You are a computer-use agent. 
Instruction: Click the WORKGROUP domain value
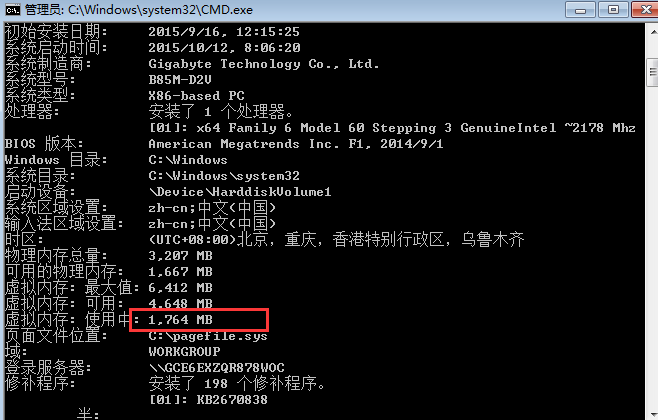click(x=184, y=352)
